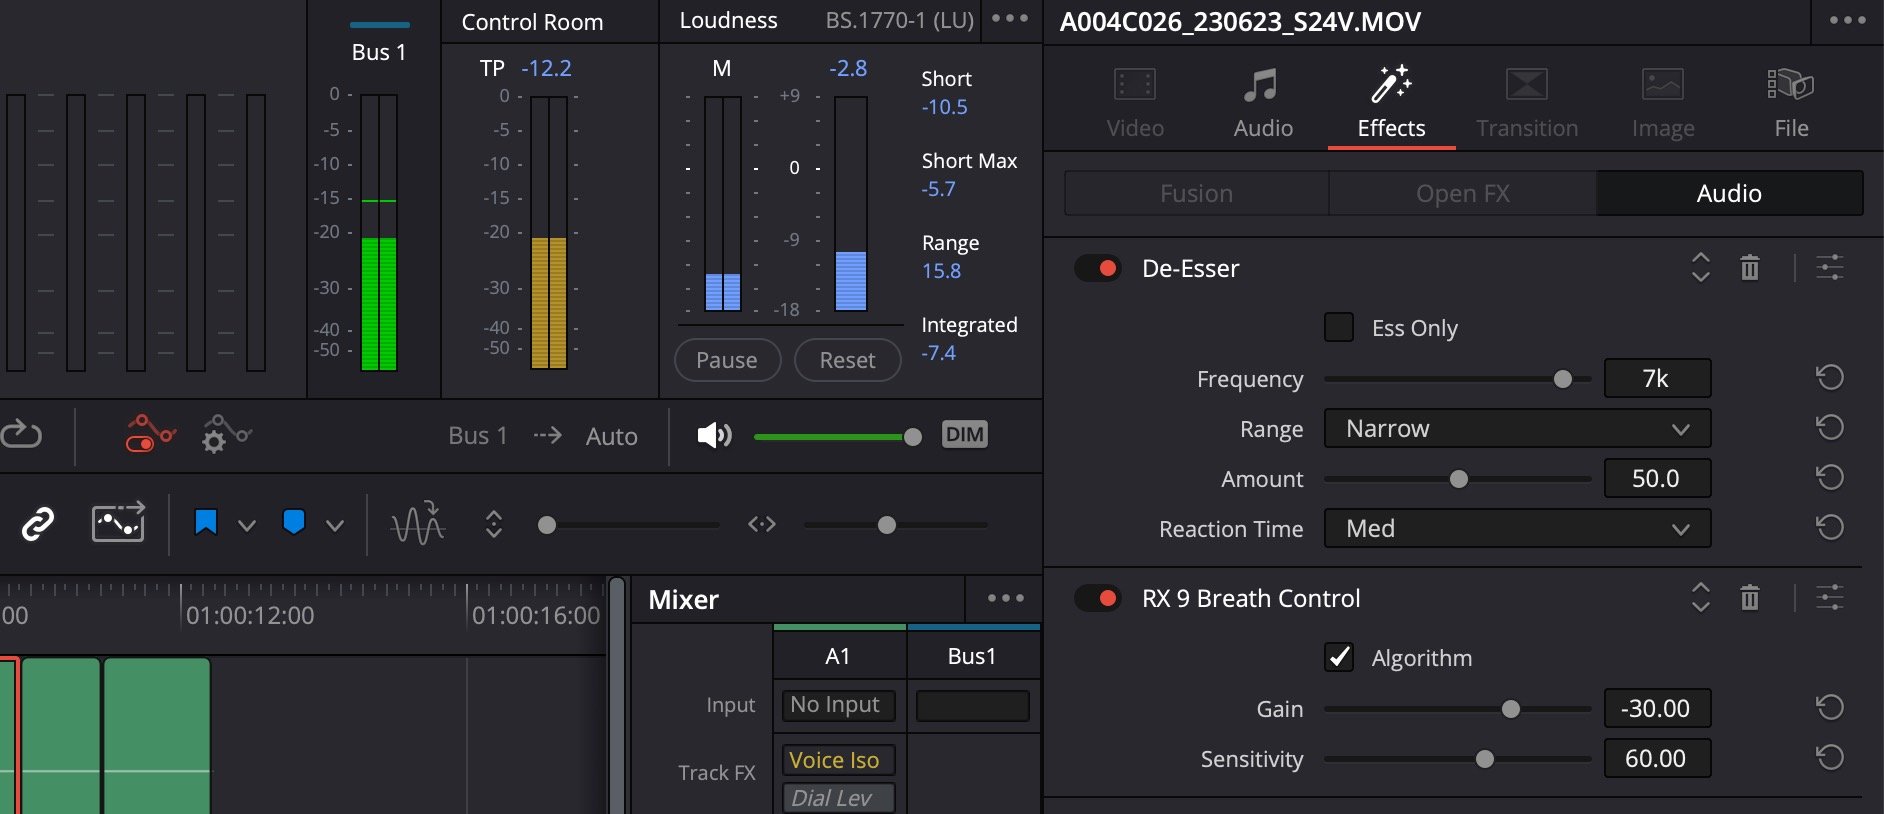Image resolution: width=1884 pixels, height=814 pixels.
Task: Open the flag color dropdown arrow
Action: [246, 525]
